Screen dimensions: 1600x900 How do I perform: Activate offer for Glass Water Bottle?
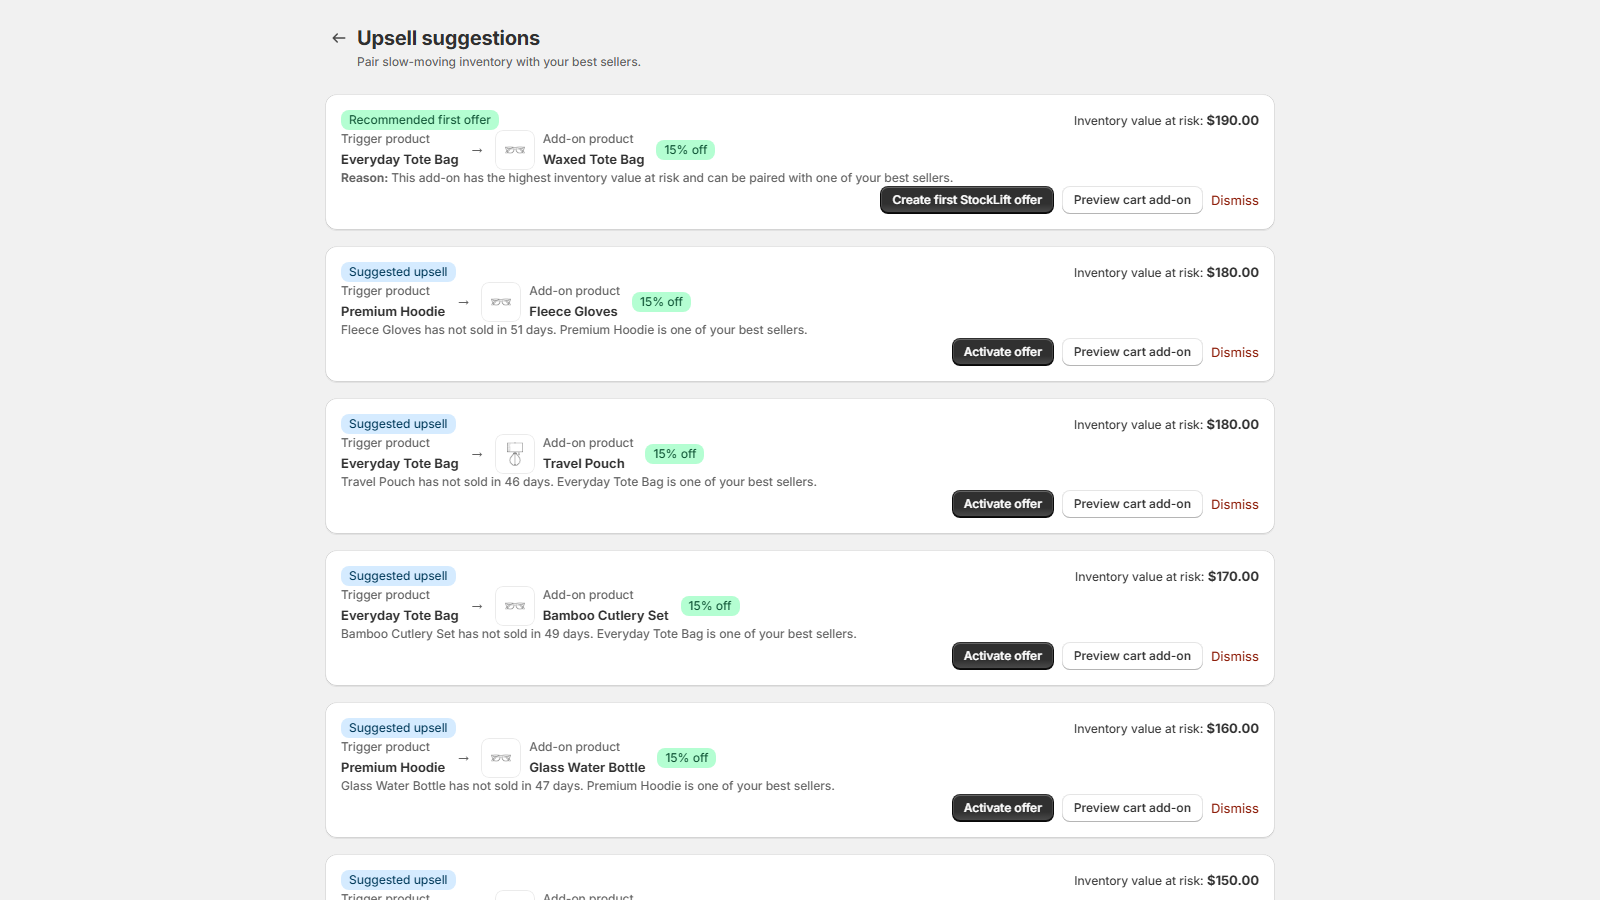click(x=1003, y=808)
